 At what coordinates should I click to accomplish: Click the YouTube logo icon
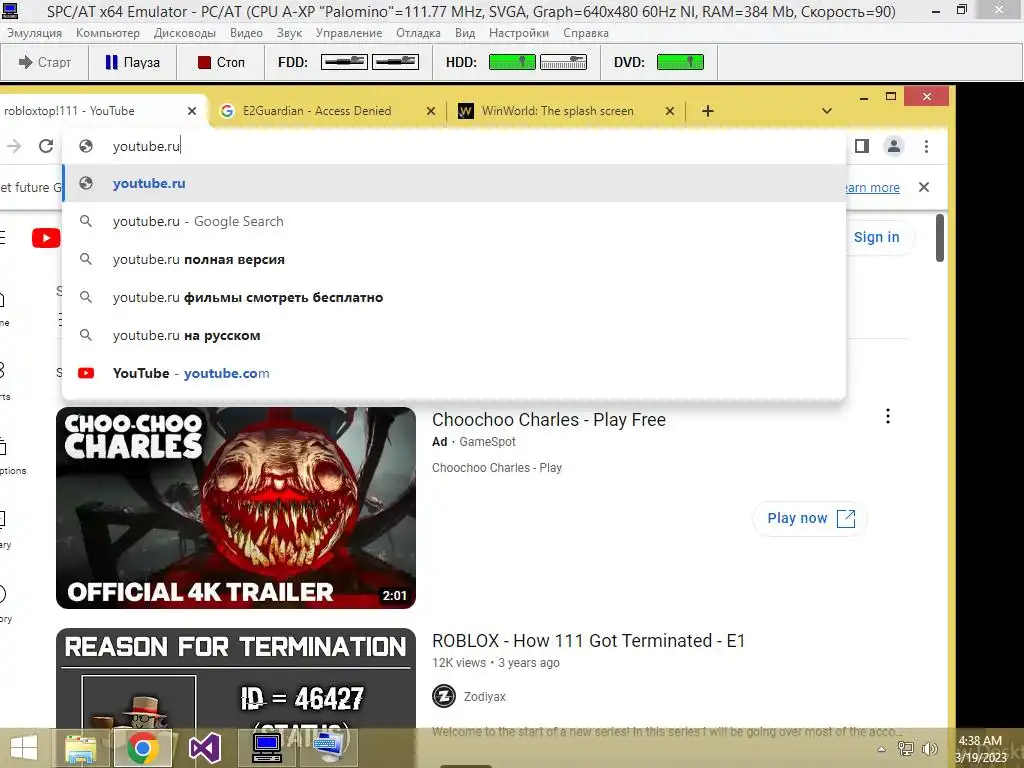[x=46, y=238]
